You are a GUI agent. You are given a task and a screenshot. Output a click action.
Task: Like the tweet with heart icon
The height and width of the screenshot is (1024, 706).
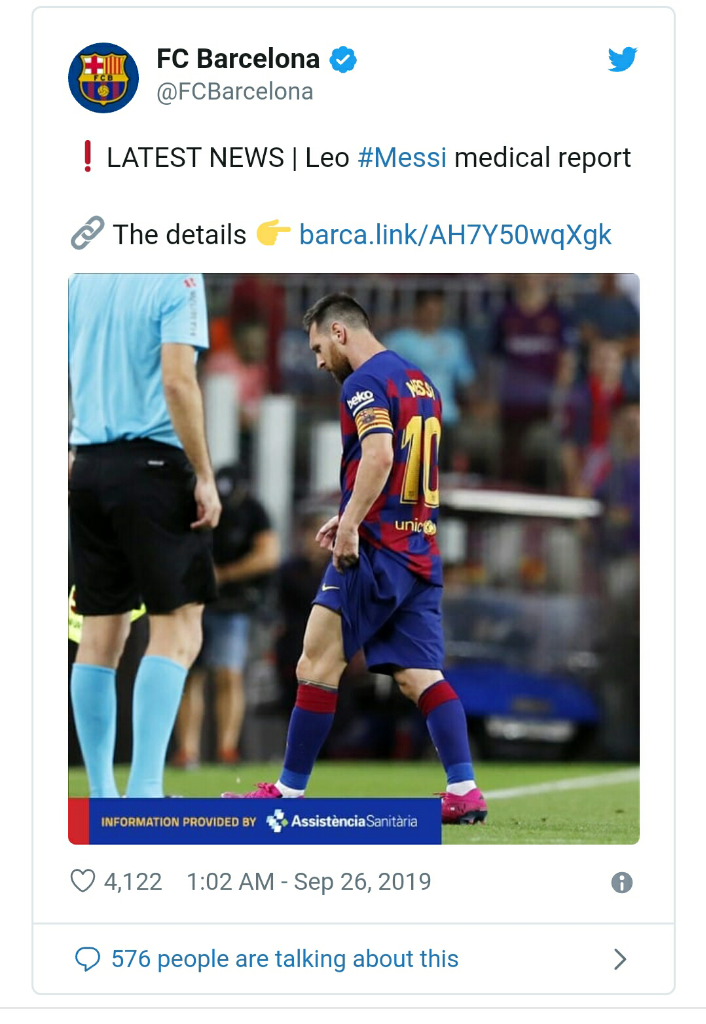pos(83,881)
